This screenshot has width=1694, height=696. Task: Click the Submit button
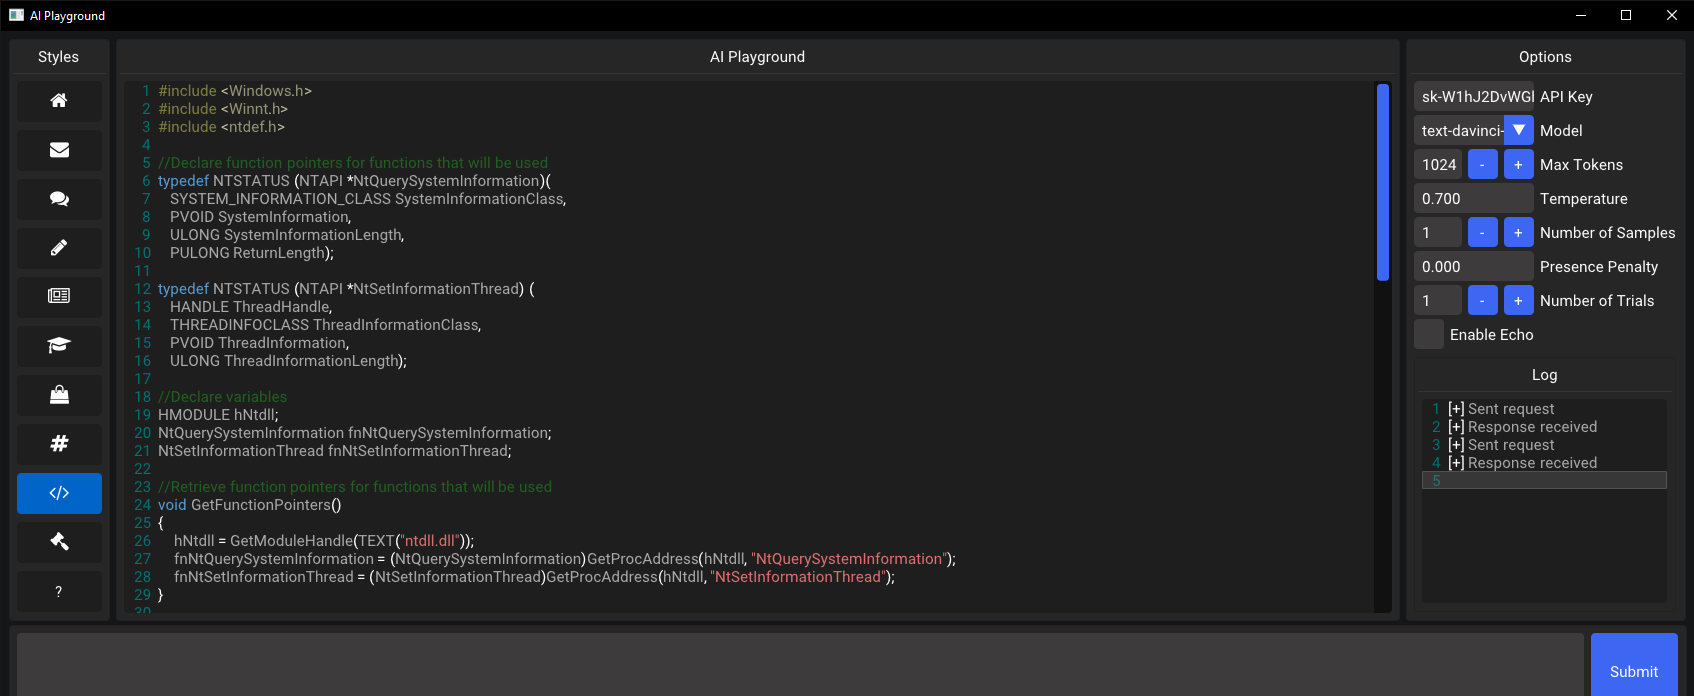(x=1634, y=665)
